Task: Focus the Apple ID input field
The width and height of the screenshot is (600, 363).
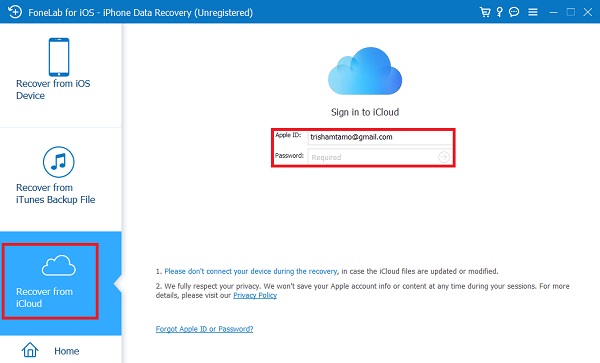Action: click(x=380, y=137)
